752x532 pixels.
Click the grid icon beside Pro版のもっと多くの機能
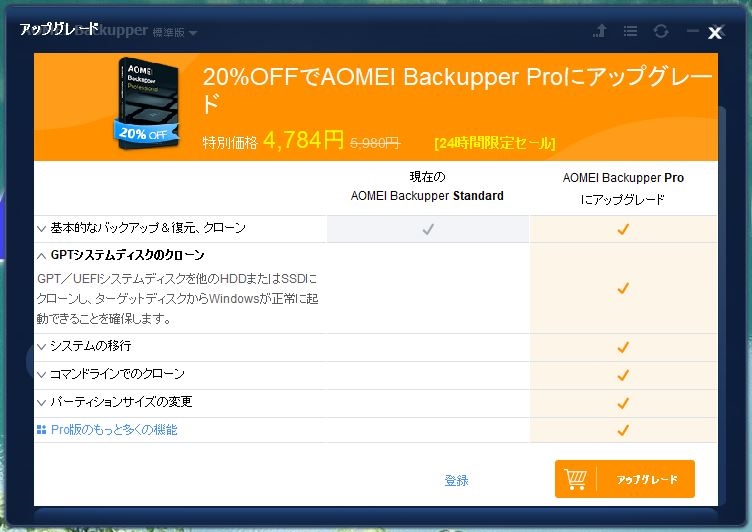coord(42,429)
